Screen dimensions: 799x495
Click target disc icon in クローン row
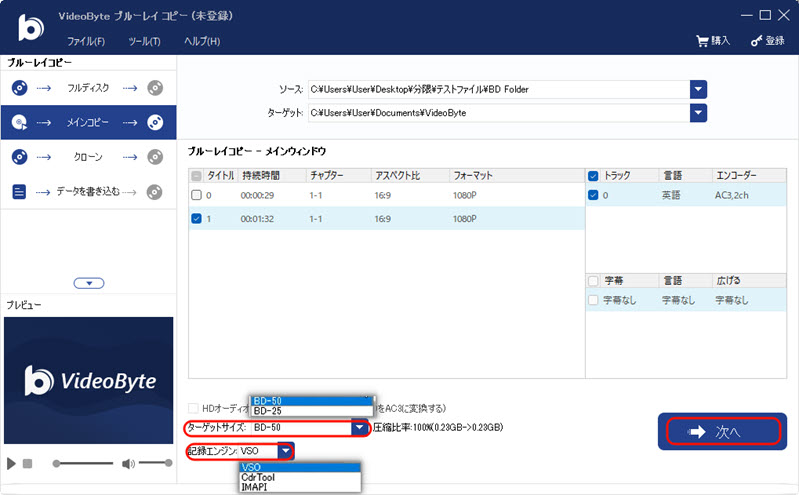click(155, 157)
